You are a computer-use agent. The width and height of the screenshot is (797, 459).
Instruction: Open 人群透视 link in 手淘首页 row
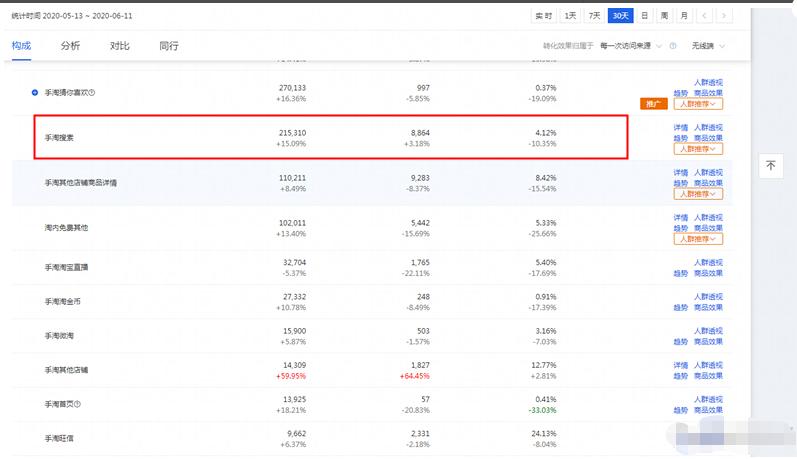coord(709,400)
